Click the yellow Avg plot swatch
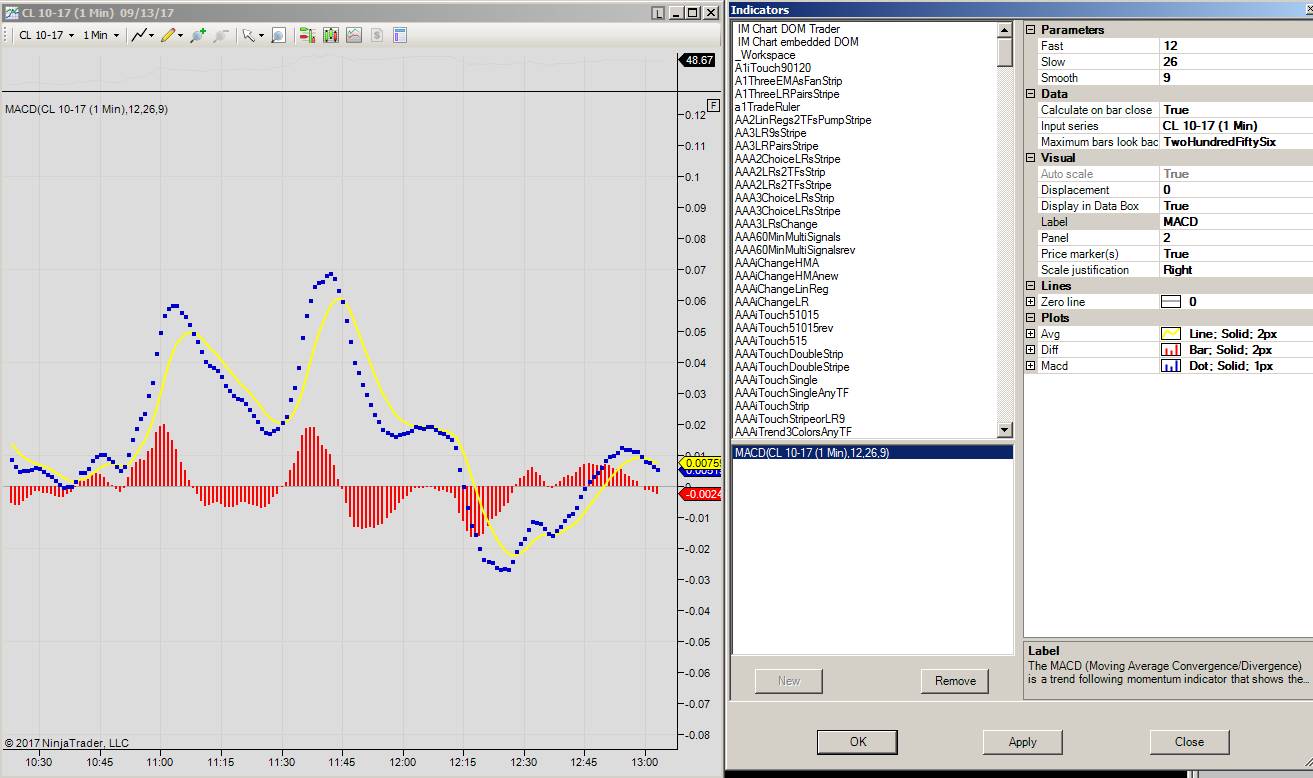Screen dimensions: 1313x778 point(1170,334)
